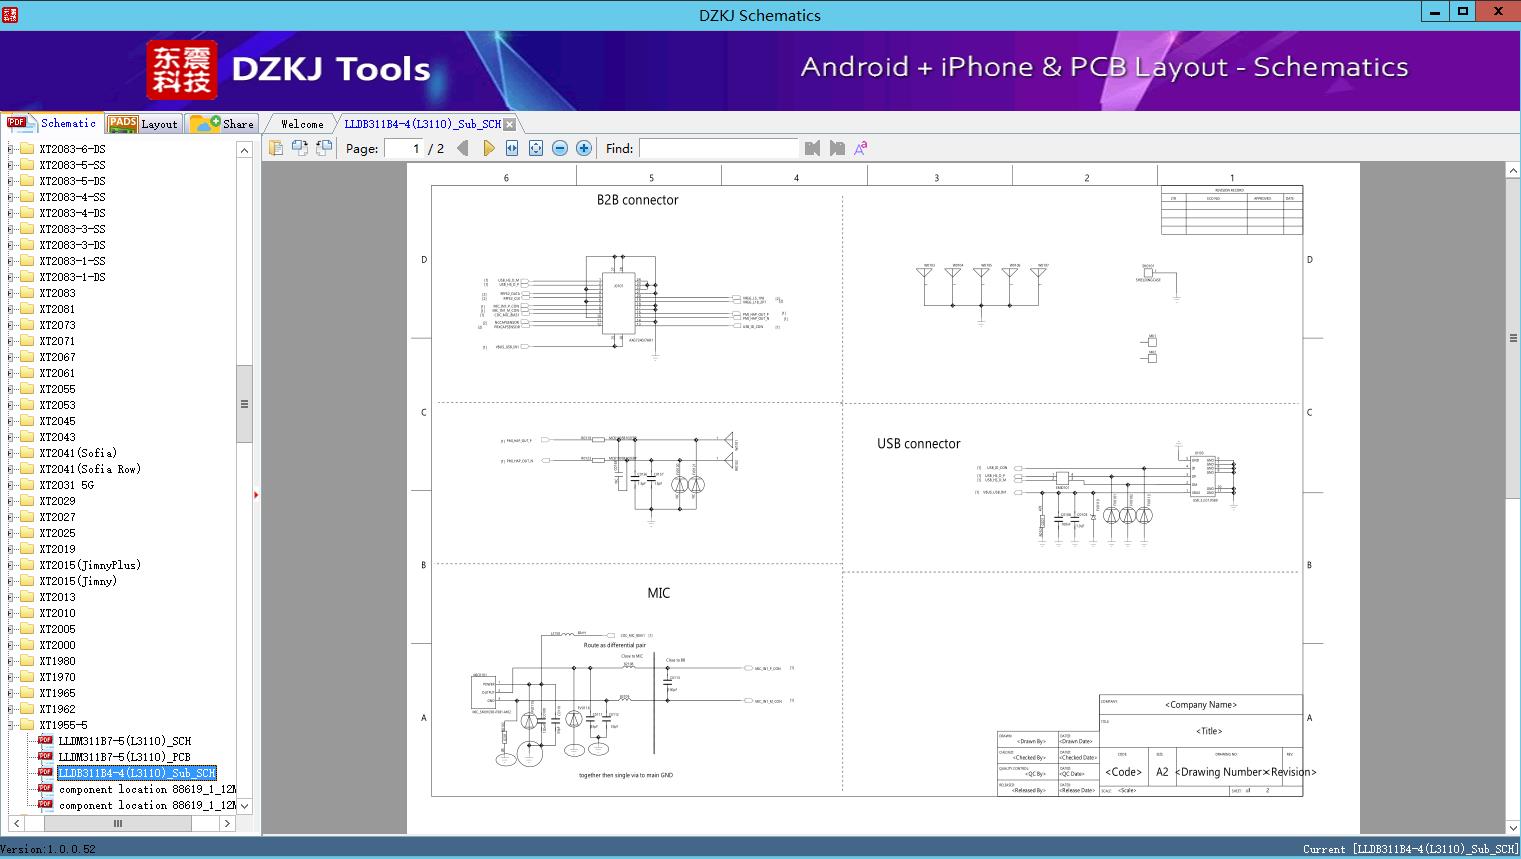Open the Share tab
The image size is (1521, 859).
(223, 124)
